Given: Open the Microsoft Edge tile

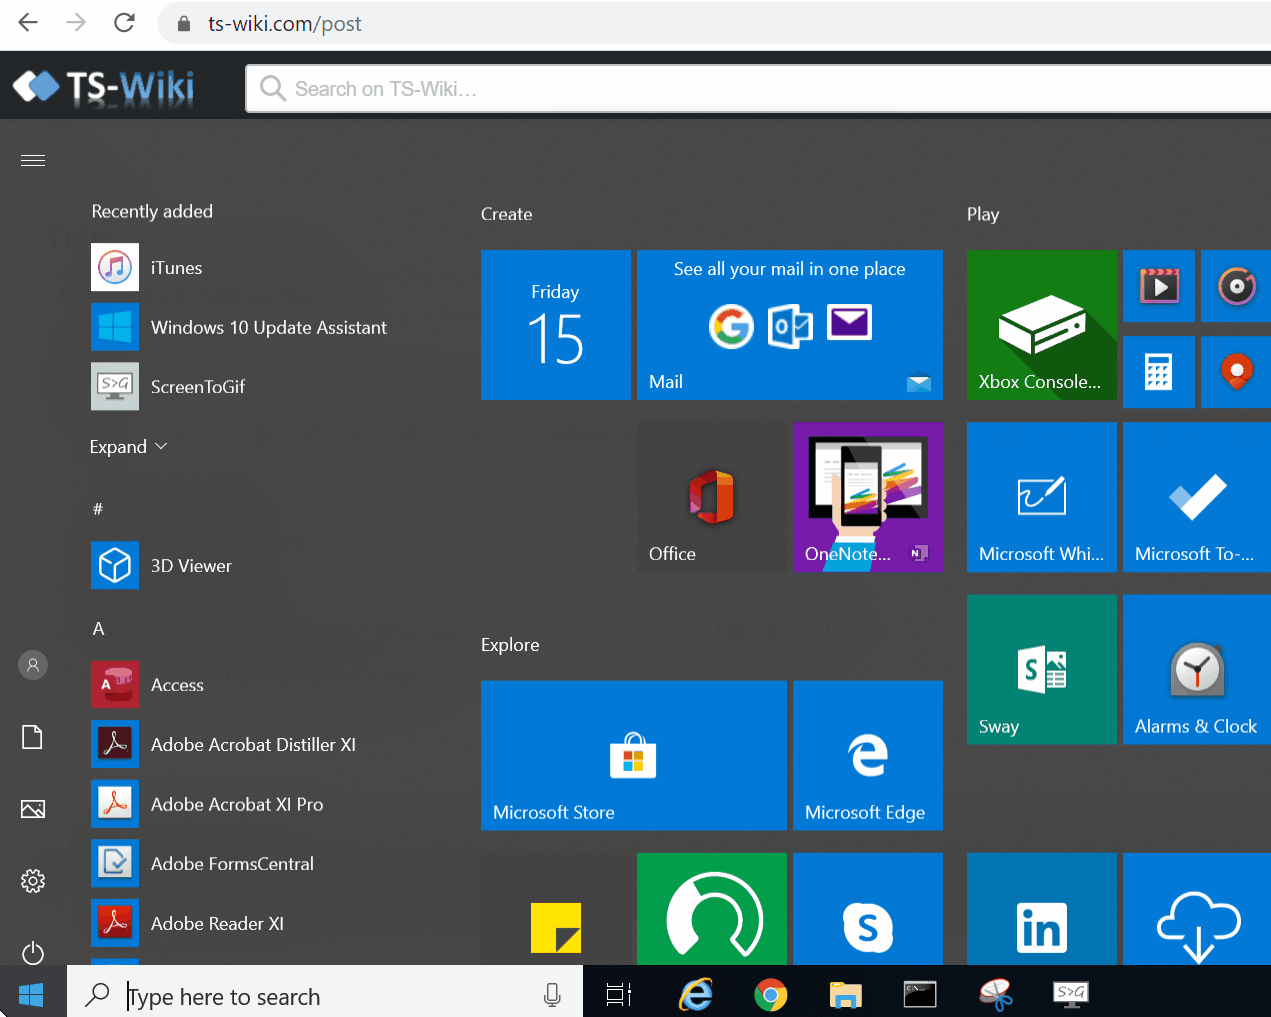Looking at the screenshot, I should coord(867,755).
